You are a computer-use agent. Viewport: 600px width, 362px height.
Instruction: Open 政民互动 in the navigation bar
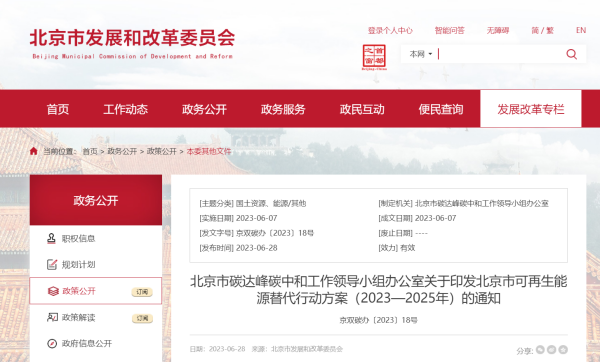pyautogui.click(x=362, y=109)
